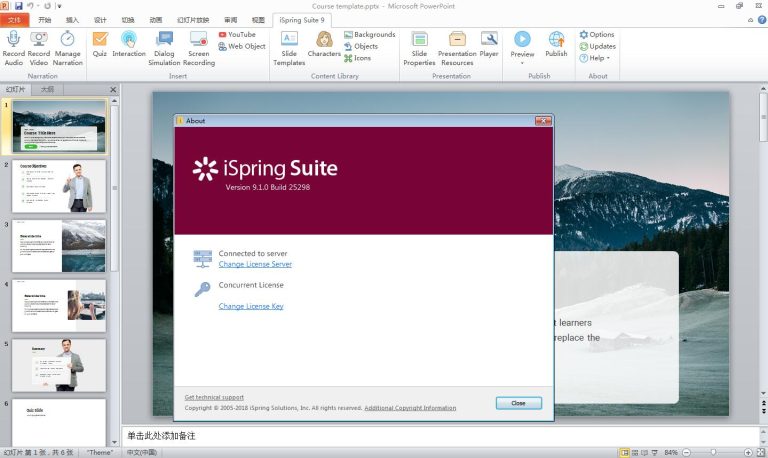Click the PowerPoint help question mark icon
The image size is (768, 458).
(762, 20)
